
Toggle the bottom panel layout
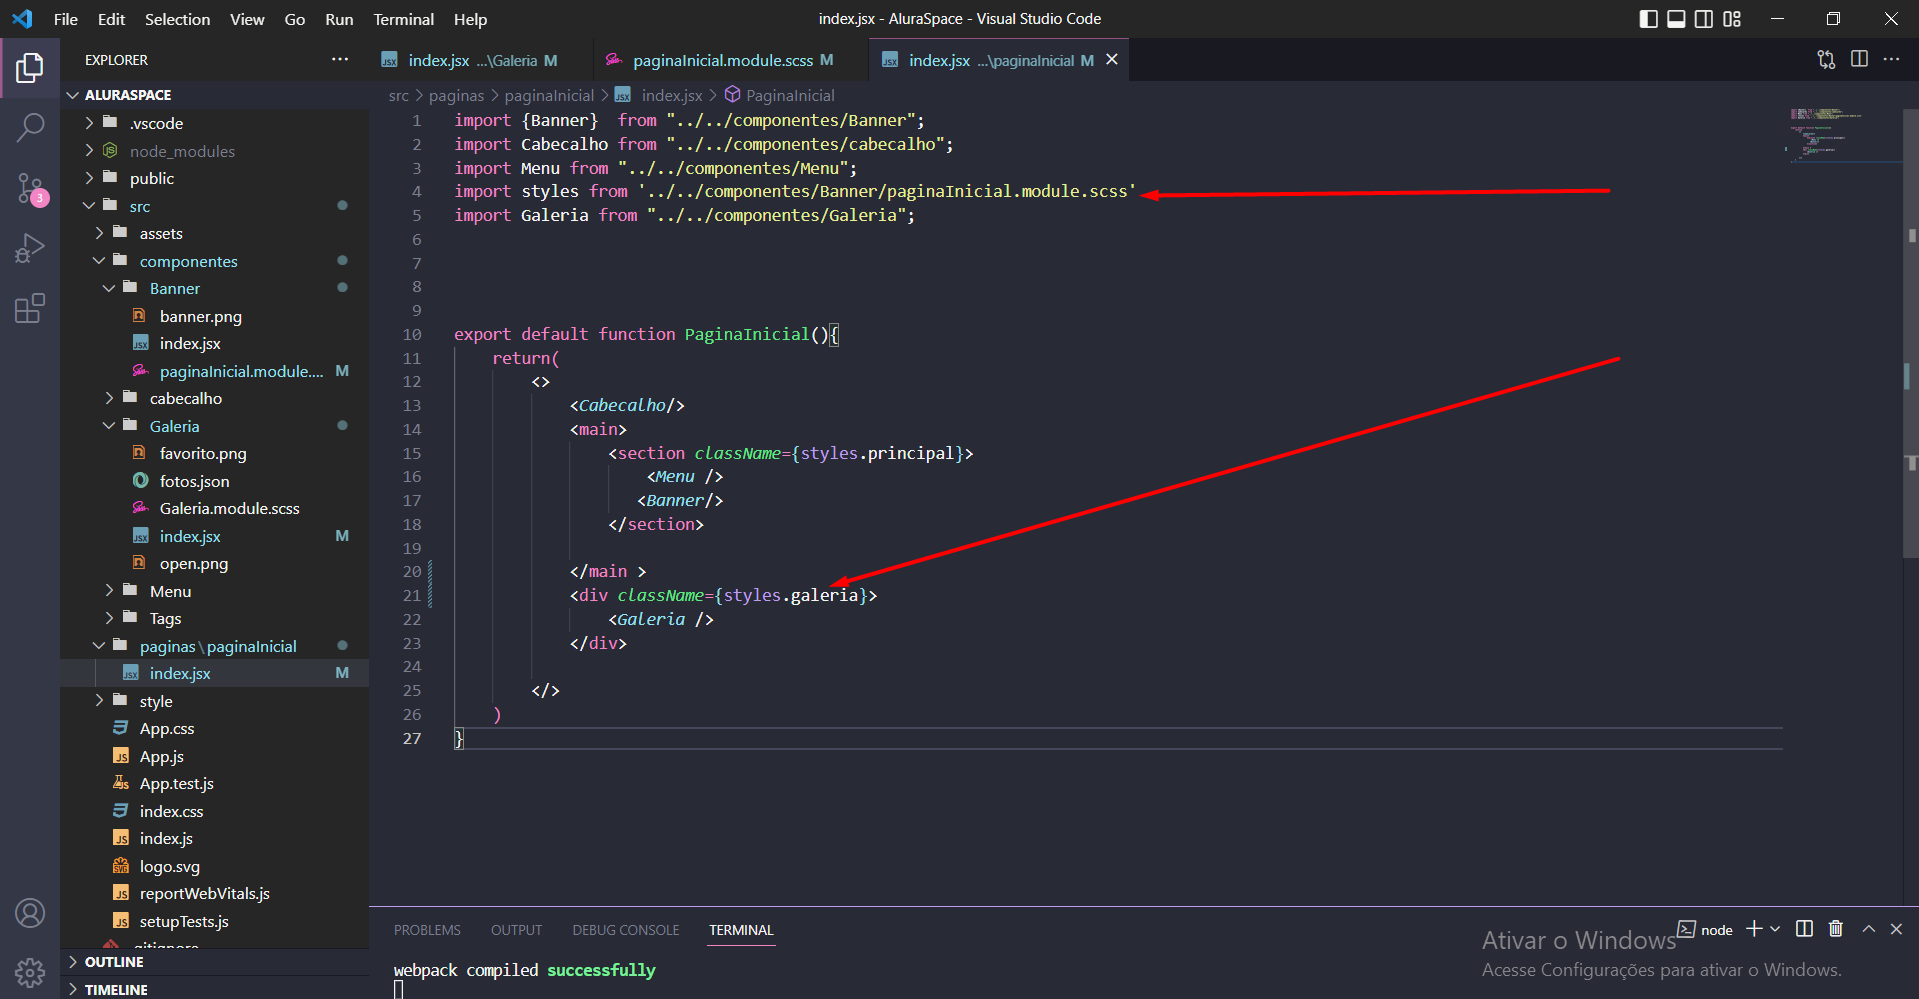tap(1677, 19)
